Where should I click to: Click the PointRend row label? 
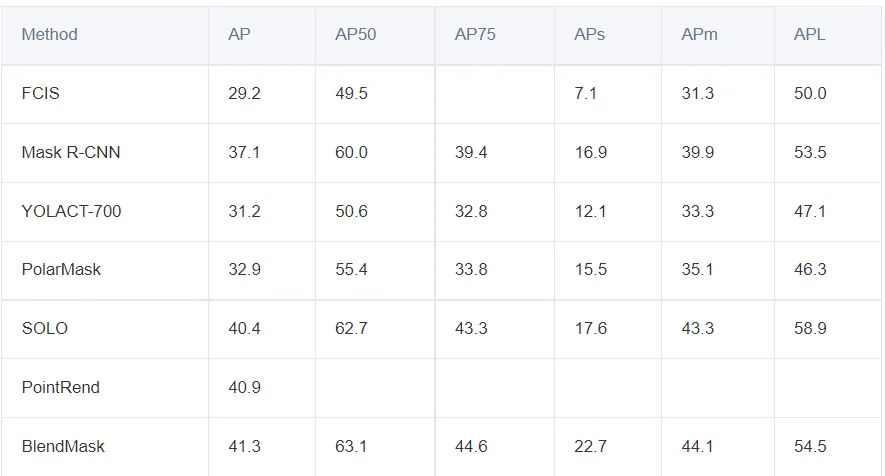click(61, 387)
